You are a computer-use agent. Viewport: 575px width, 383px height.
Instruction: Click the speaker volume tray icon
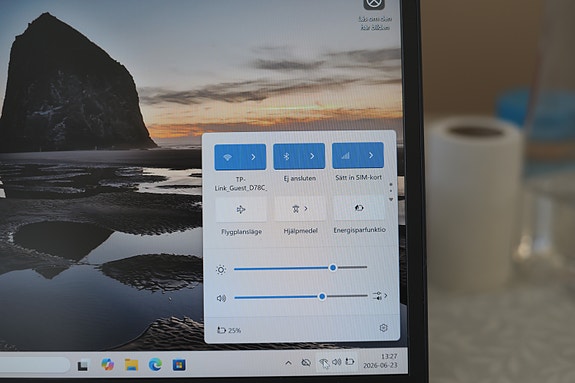point(336,362)
